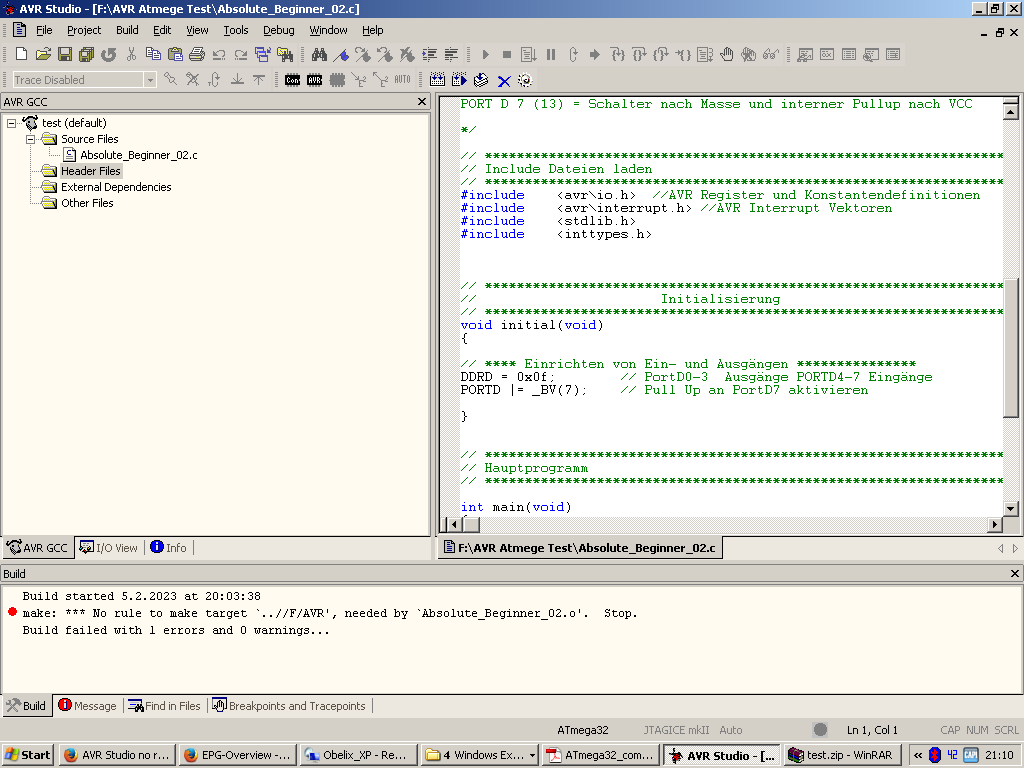Click the Quickwatch glasses icon
The height and width of the screenshot is (768, 1024).
(771, 54)
